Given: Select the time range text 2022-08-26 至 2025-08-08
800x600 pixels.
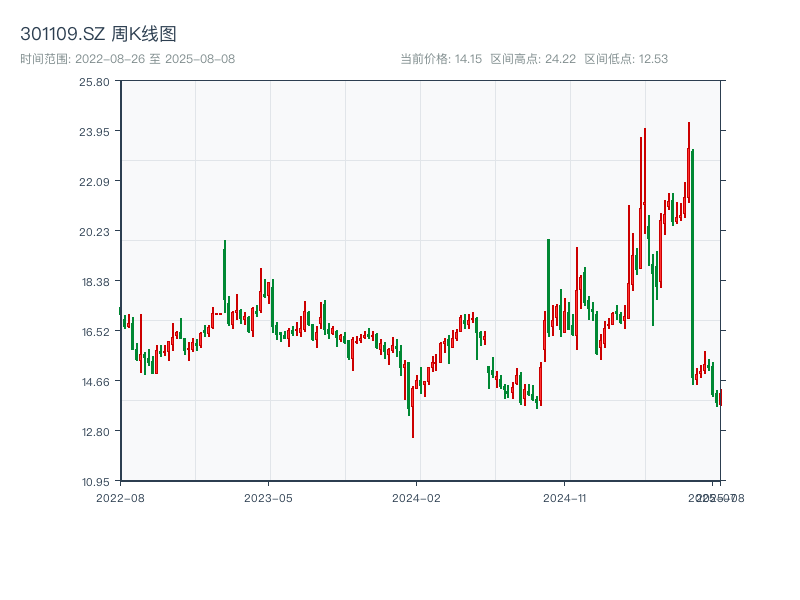Looking at the screenshot, I should [155, 59].
